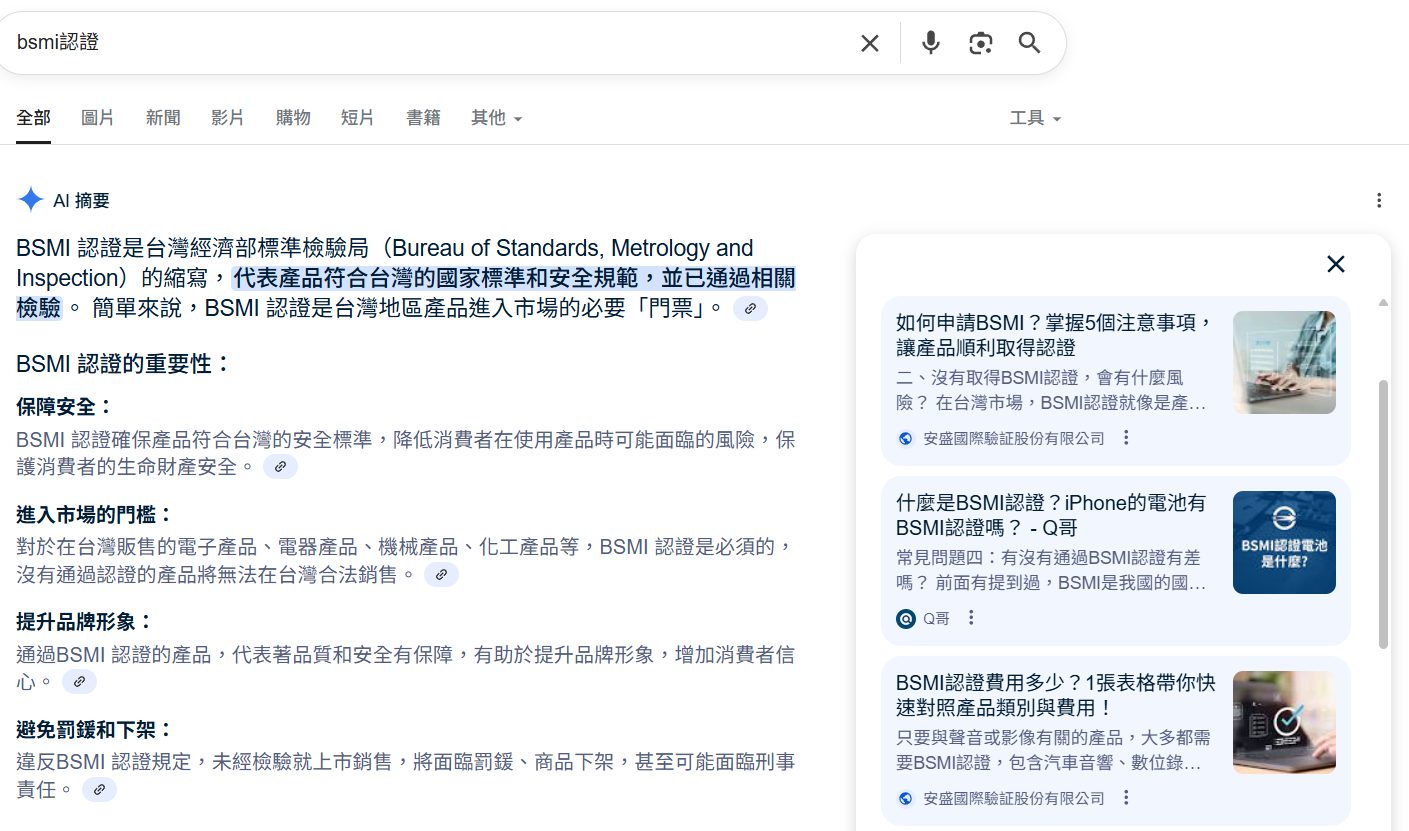This screenshot has height=831, width=1409.
Task: Open article 如何申請BSMI？掌握5個注意事項
Action: click(x=1055, y=335)
